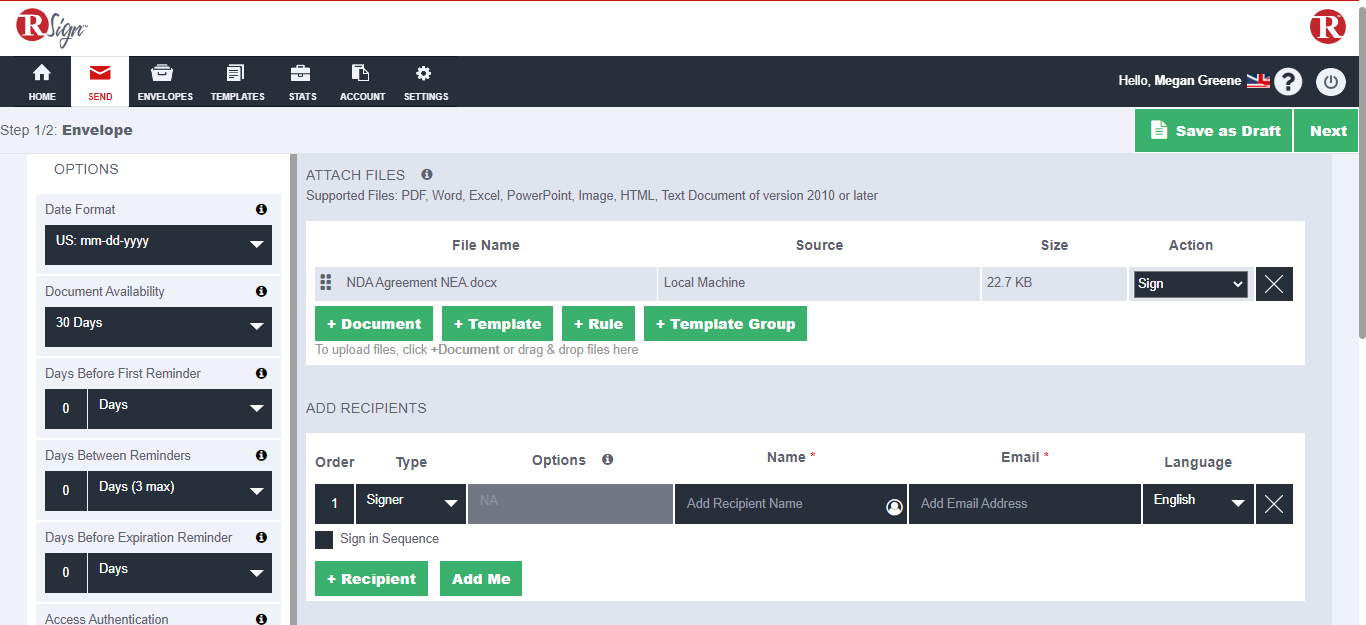Open the Signer type dropdown

point(411,504)
